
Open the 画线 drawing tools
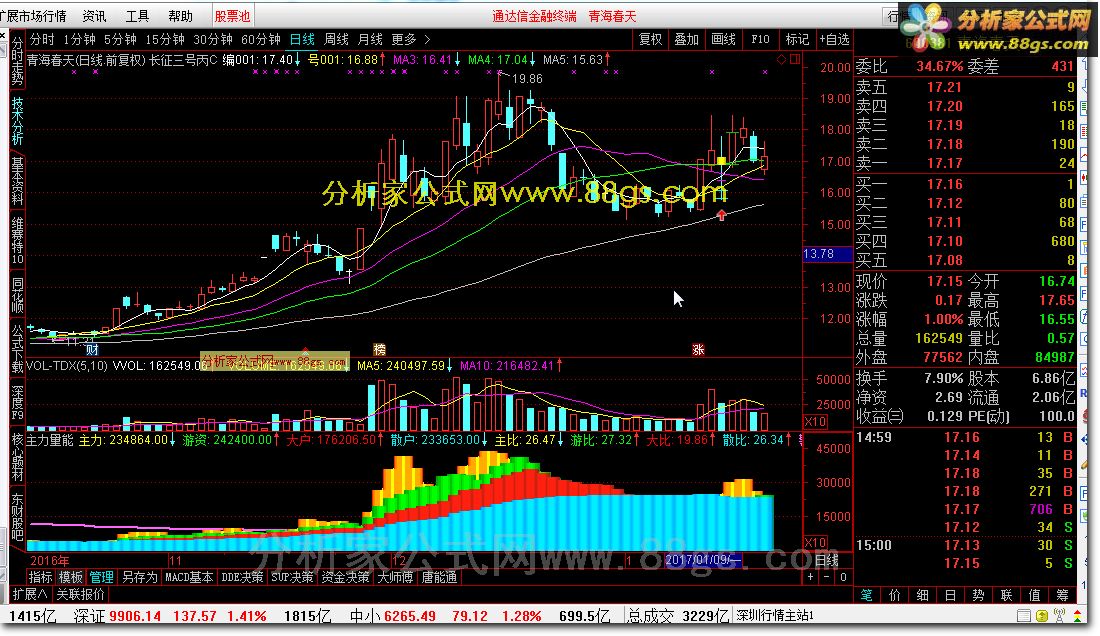pyautogui.click(x=723, y=39)
